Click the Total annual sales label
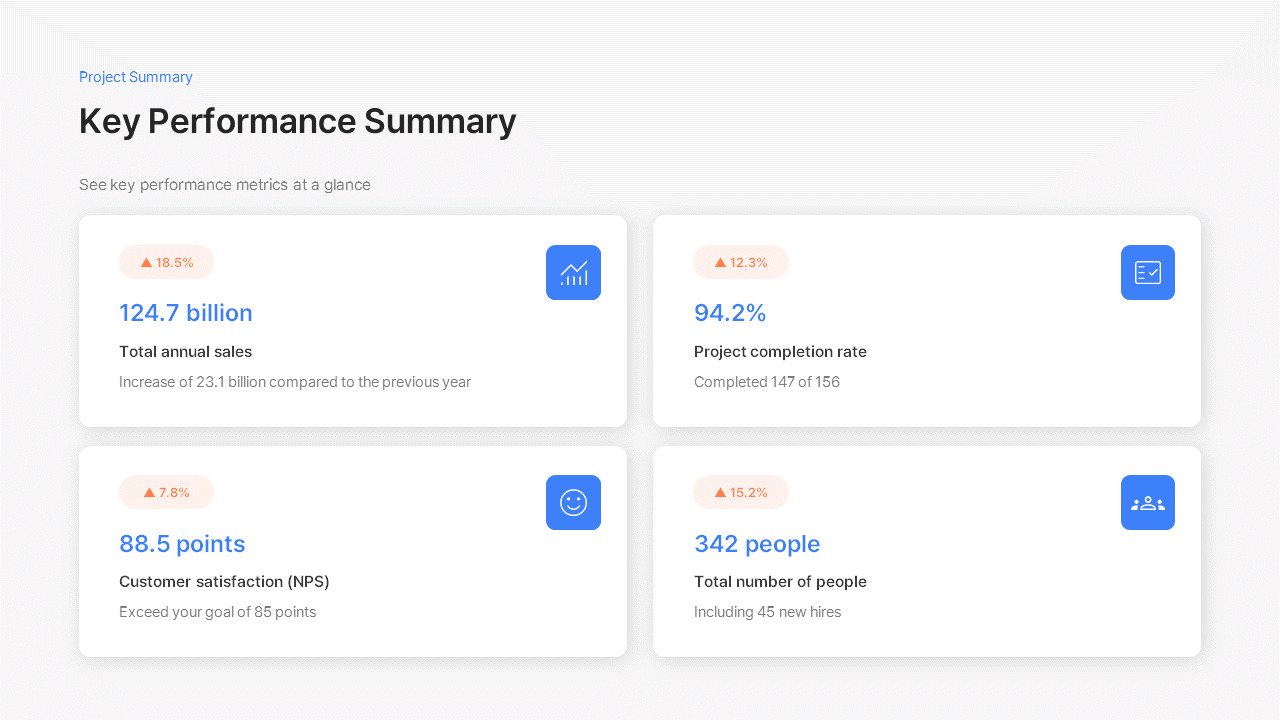 pos(186,352)
